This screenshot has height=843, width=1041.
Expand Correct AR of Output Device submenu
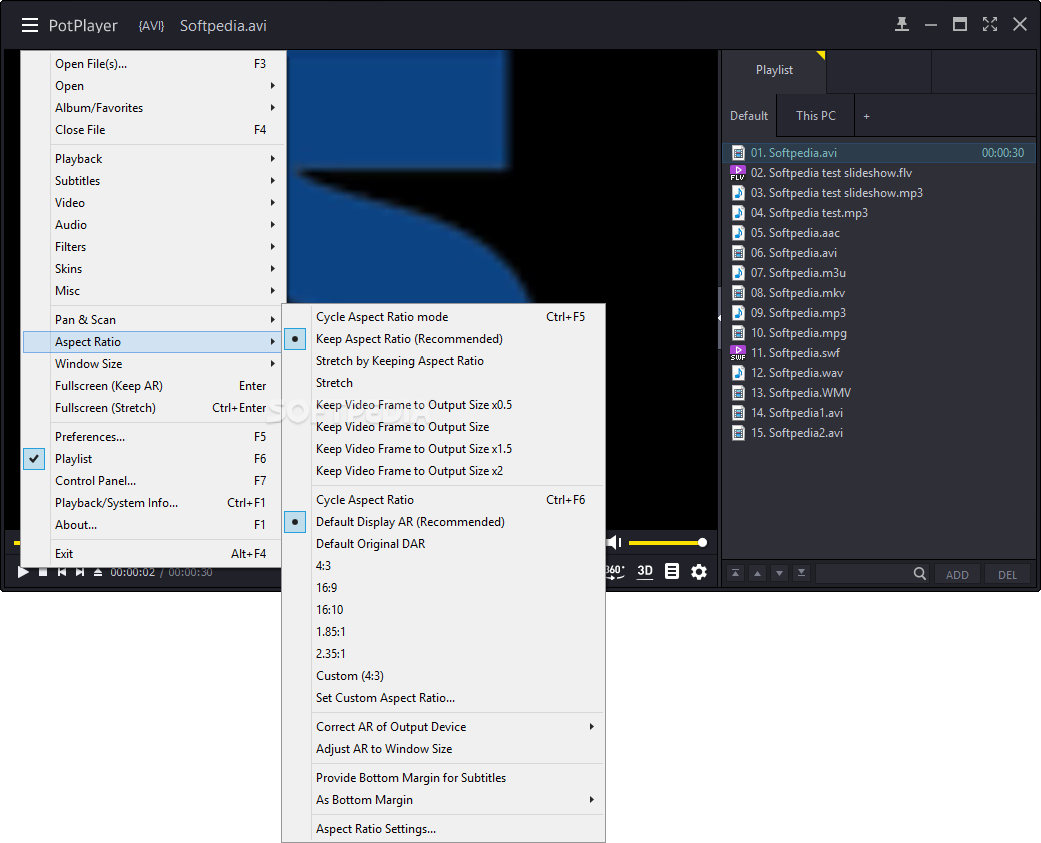[x=443, y=726]
